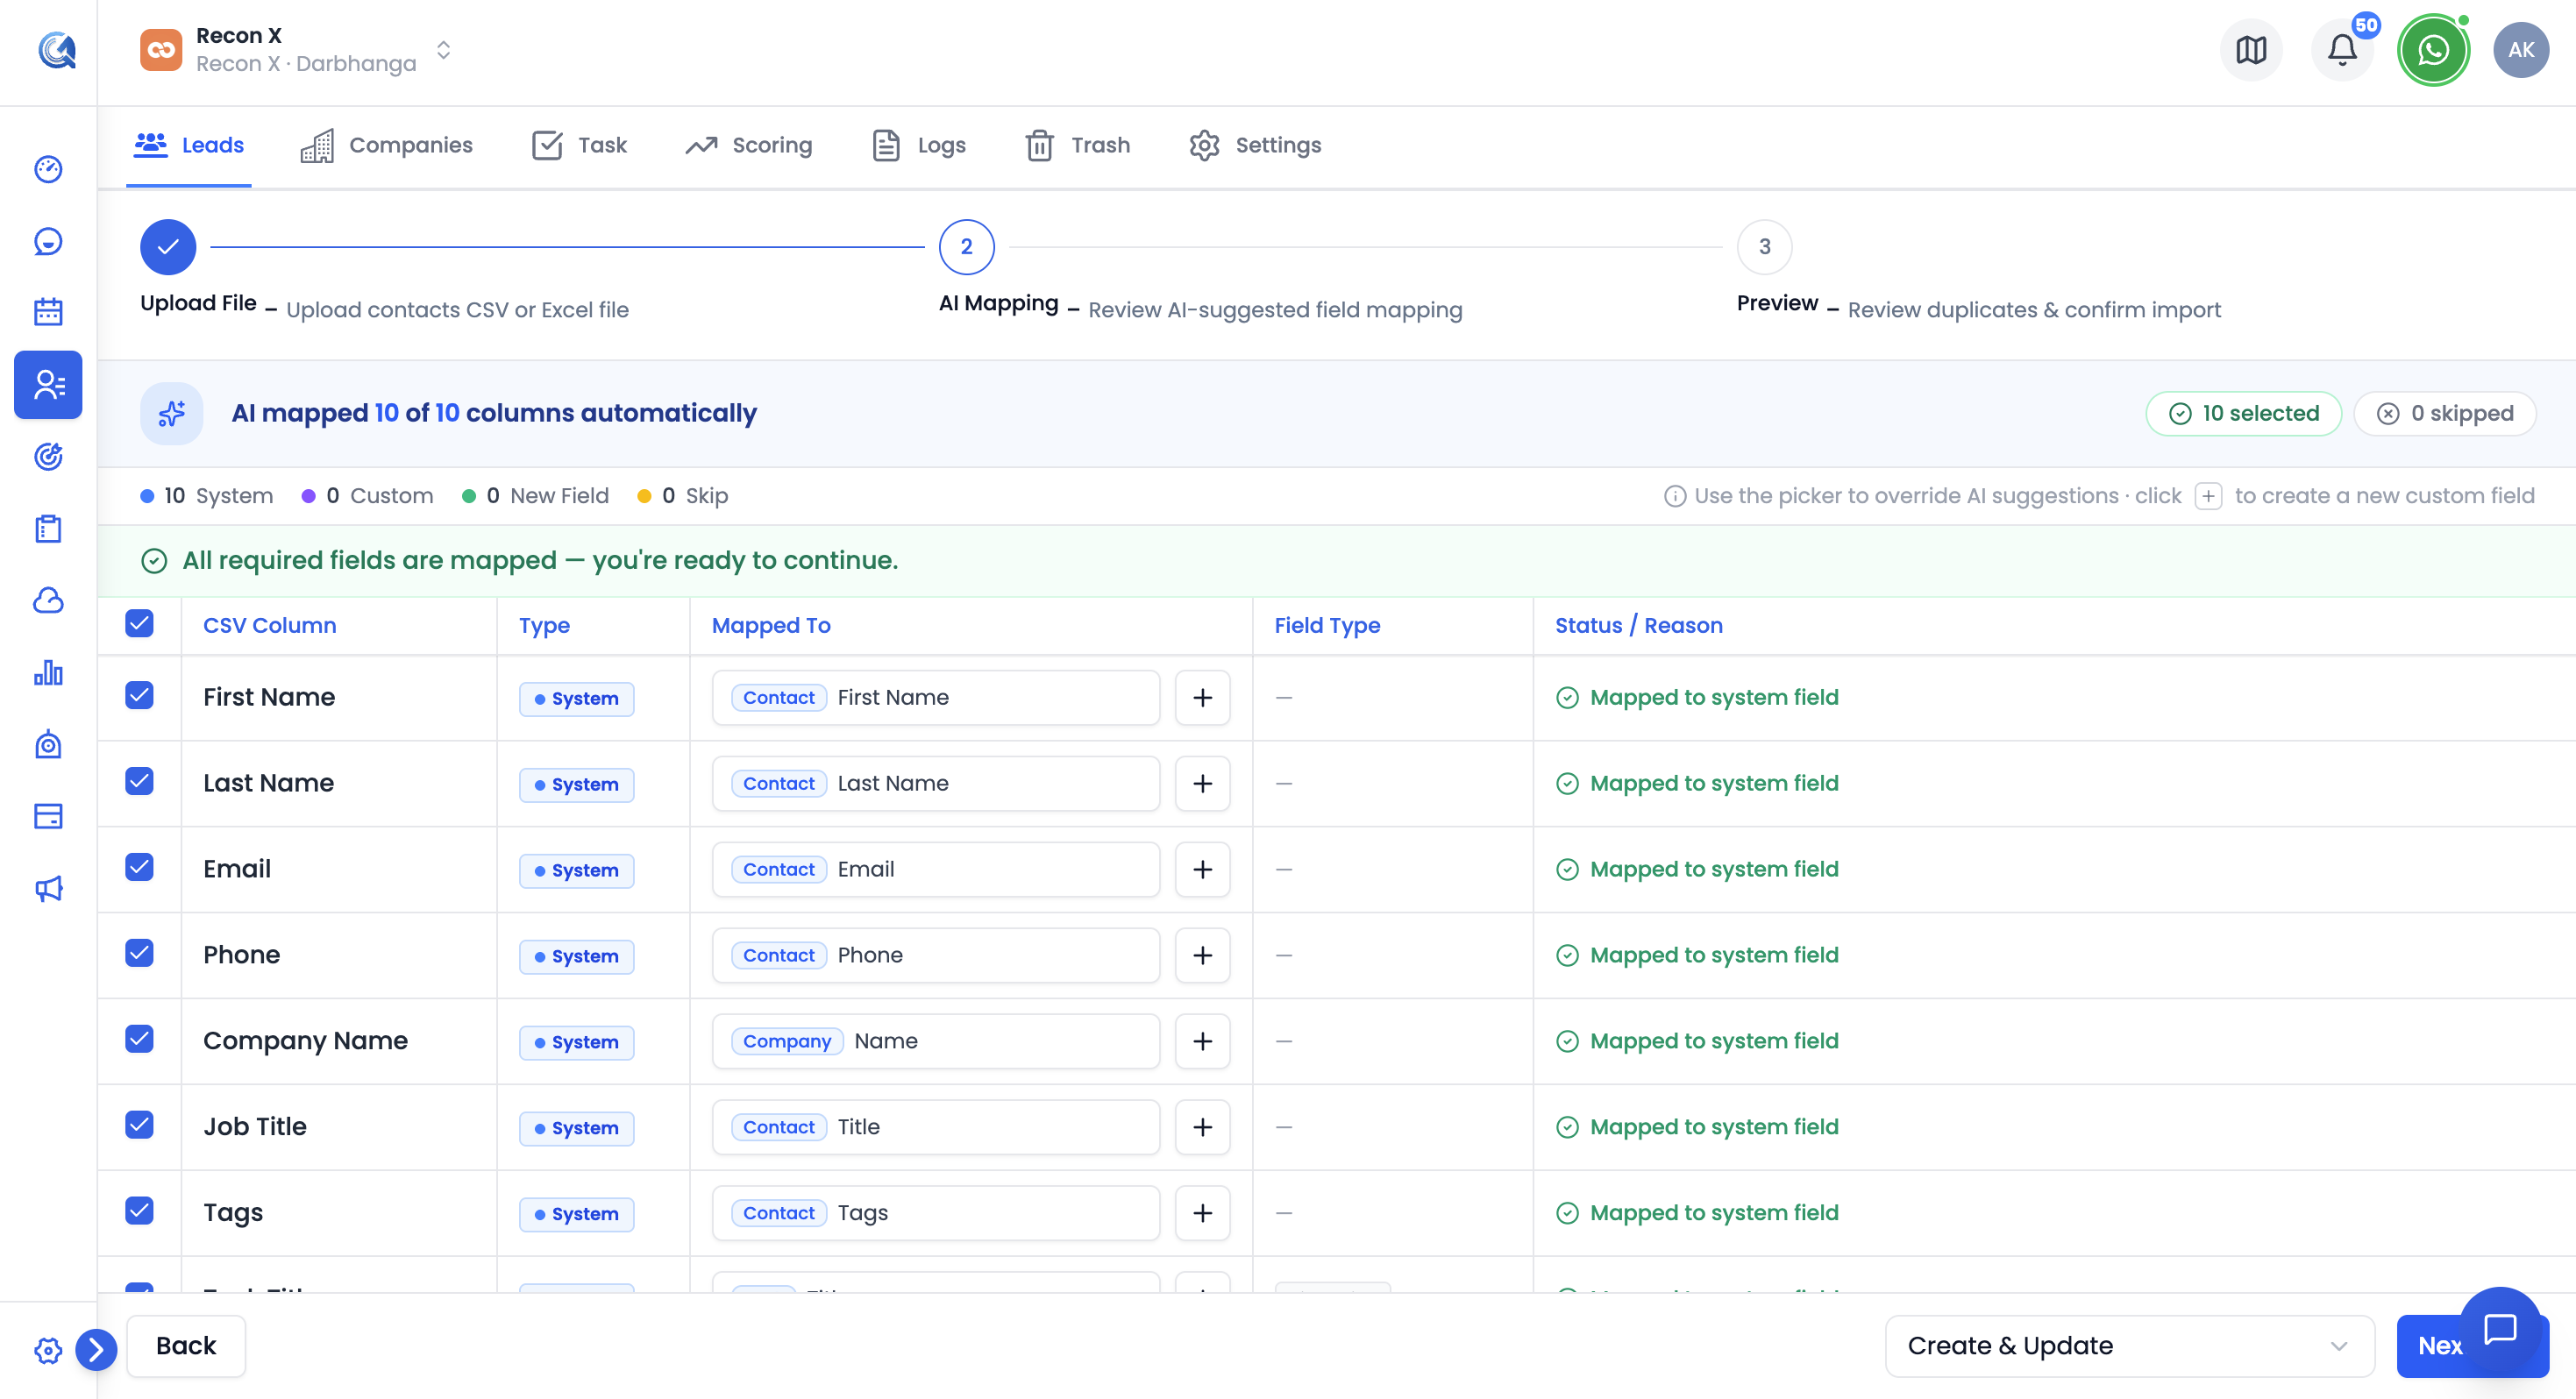Switch to the Leads tab
The width and height of the screenshot is (2576, 1399).
tap(189, 146)
